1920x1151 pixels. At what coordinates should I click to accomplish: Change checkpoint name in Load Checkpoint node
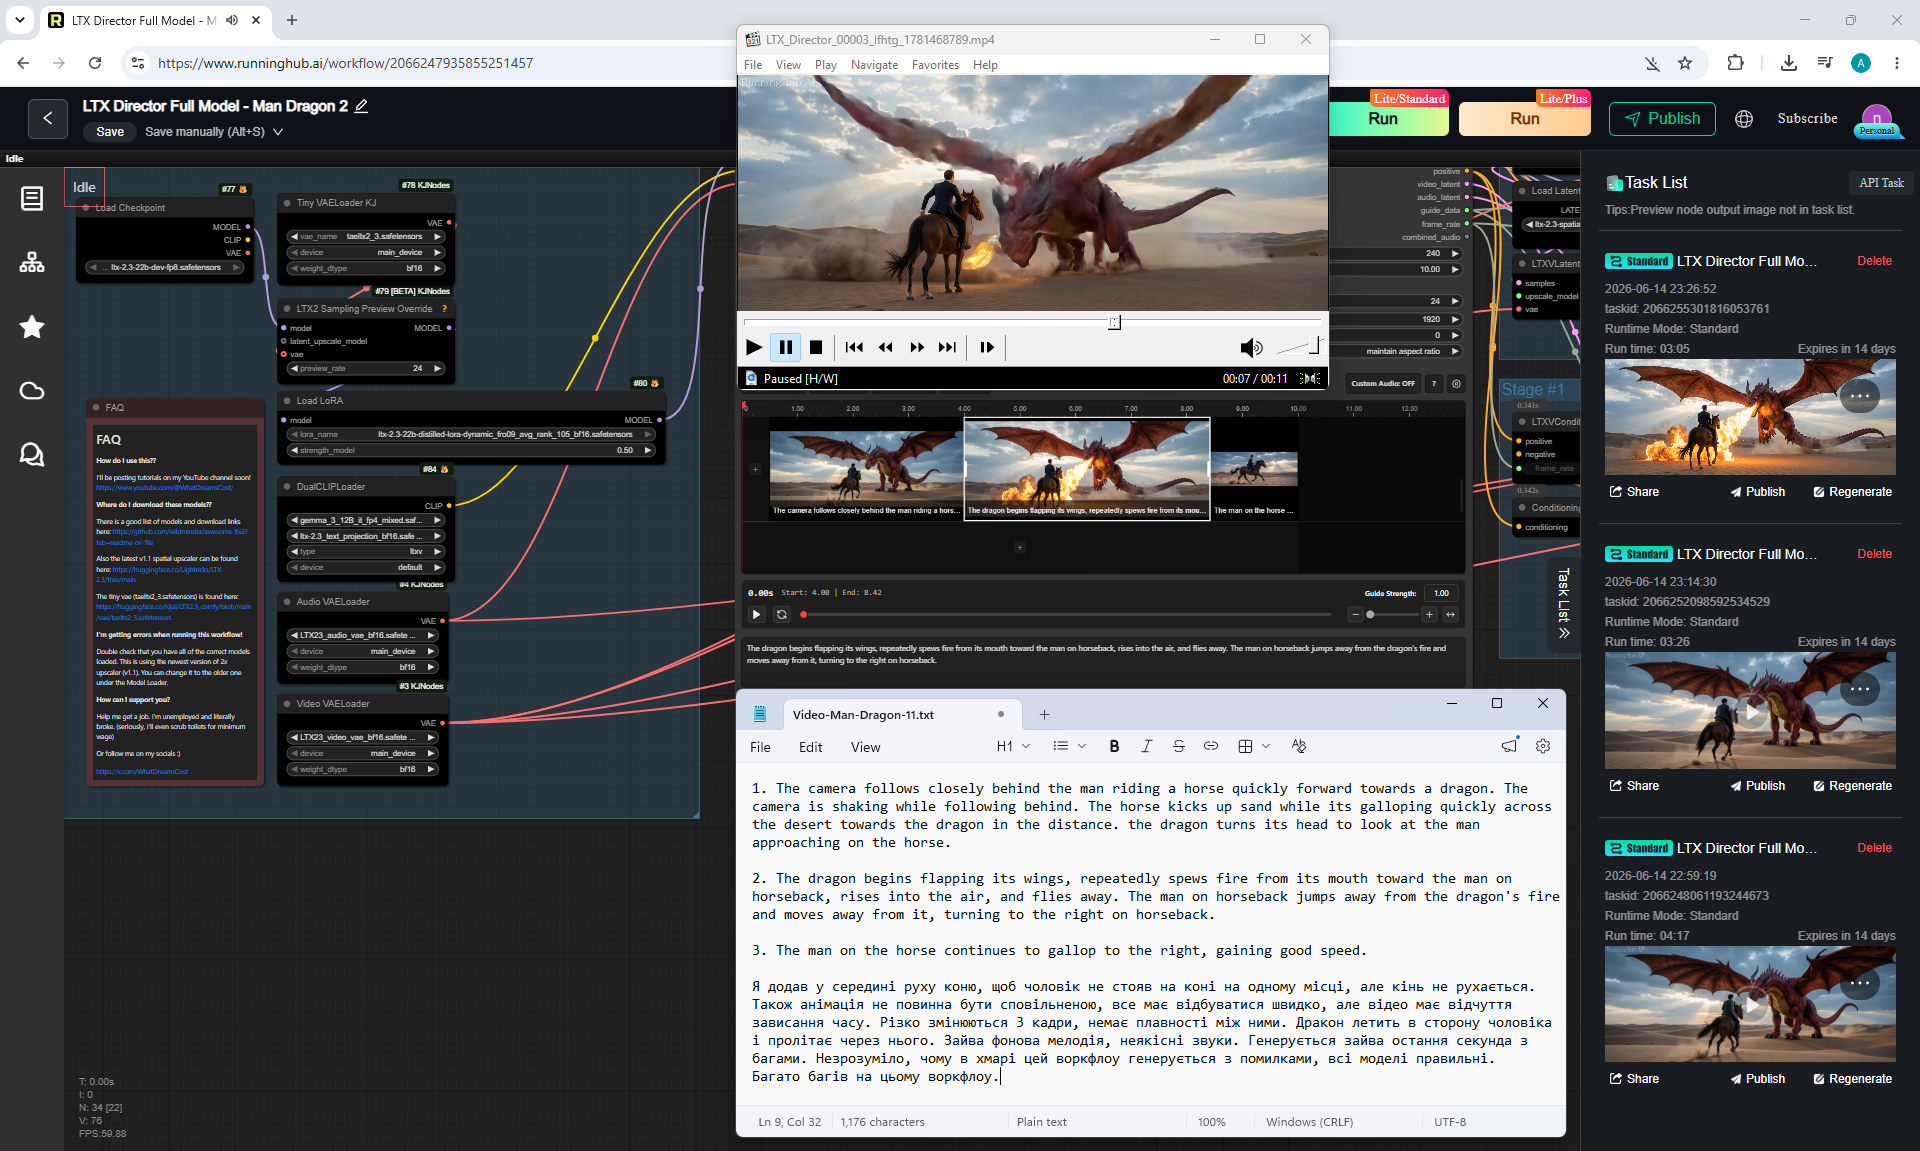pyautogui.click(x=166, y=268)
